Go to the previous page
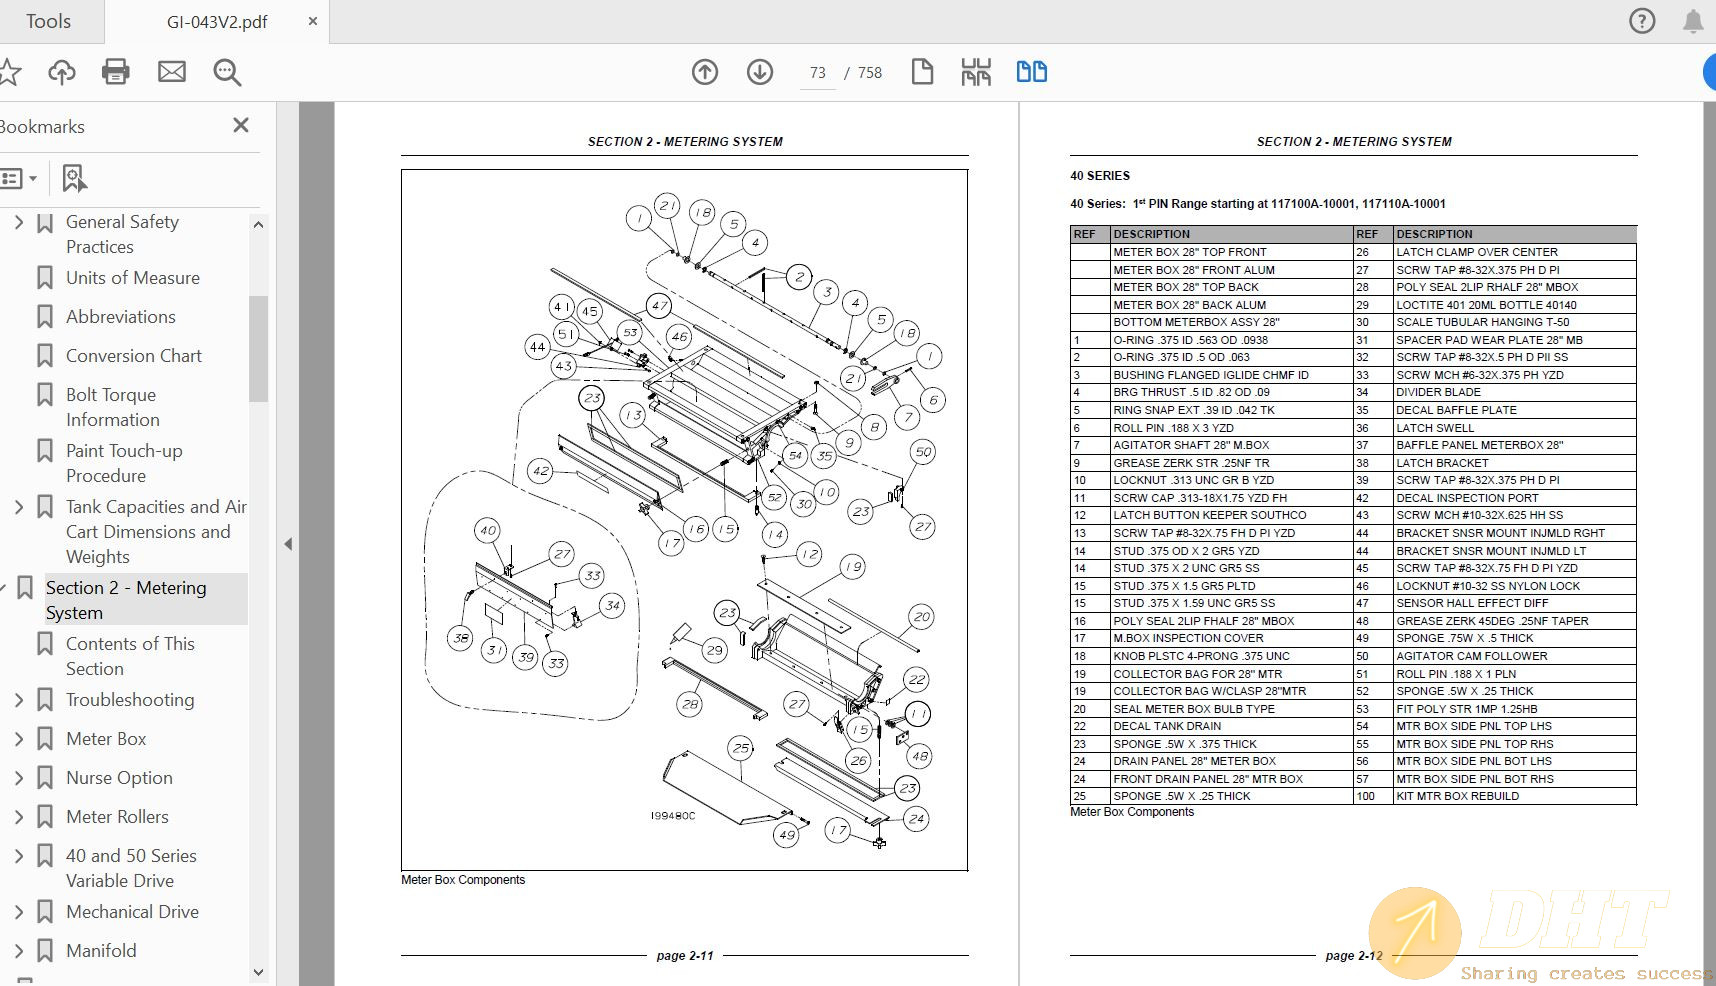Viewport: 1716px width, 986px height. (x=705, y=72)
